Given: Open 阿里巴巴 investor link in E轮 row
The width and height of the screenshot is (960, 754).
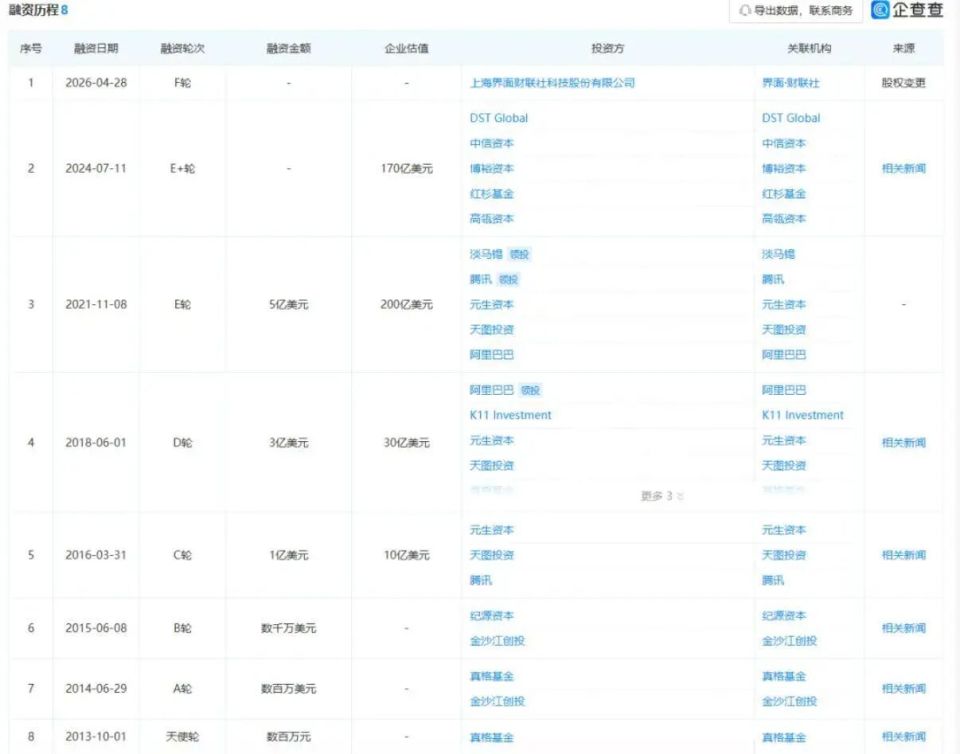Looking at the screenshot, I should 492,354.
